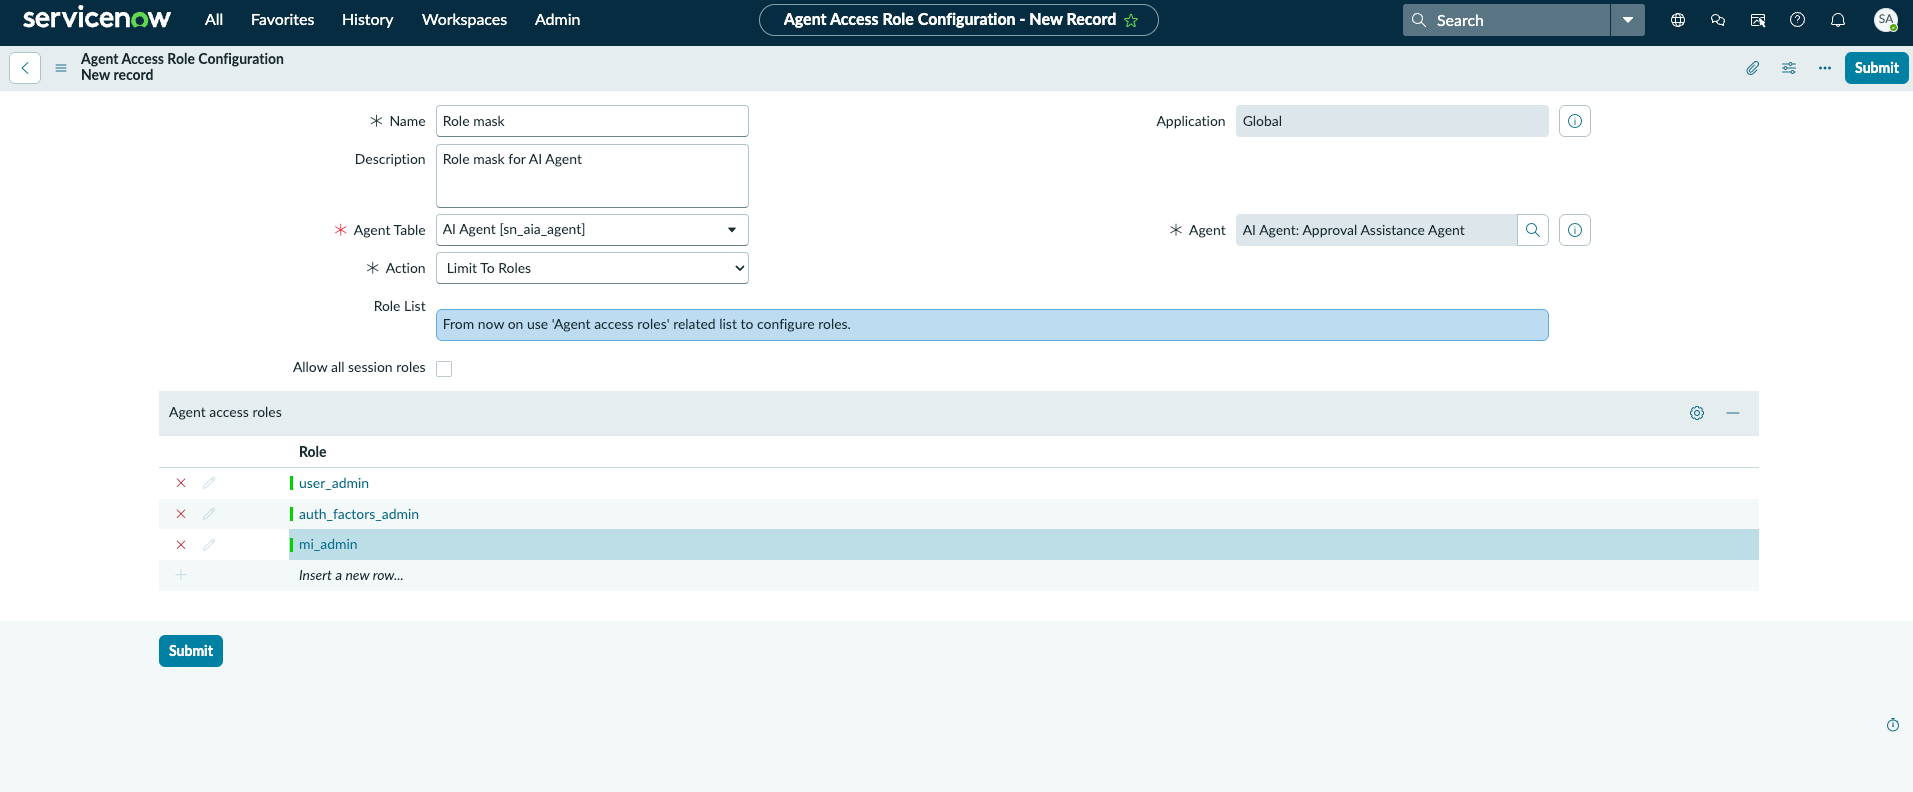The height and width of the screenshot is (792, 1913).
Task: Open the All menu
Action: (x=214, y=20)
